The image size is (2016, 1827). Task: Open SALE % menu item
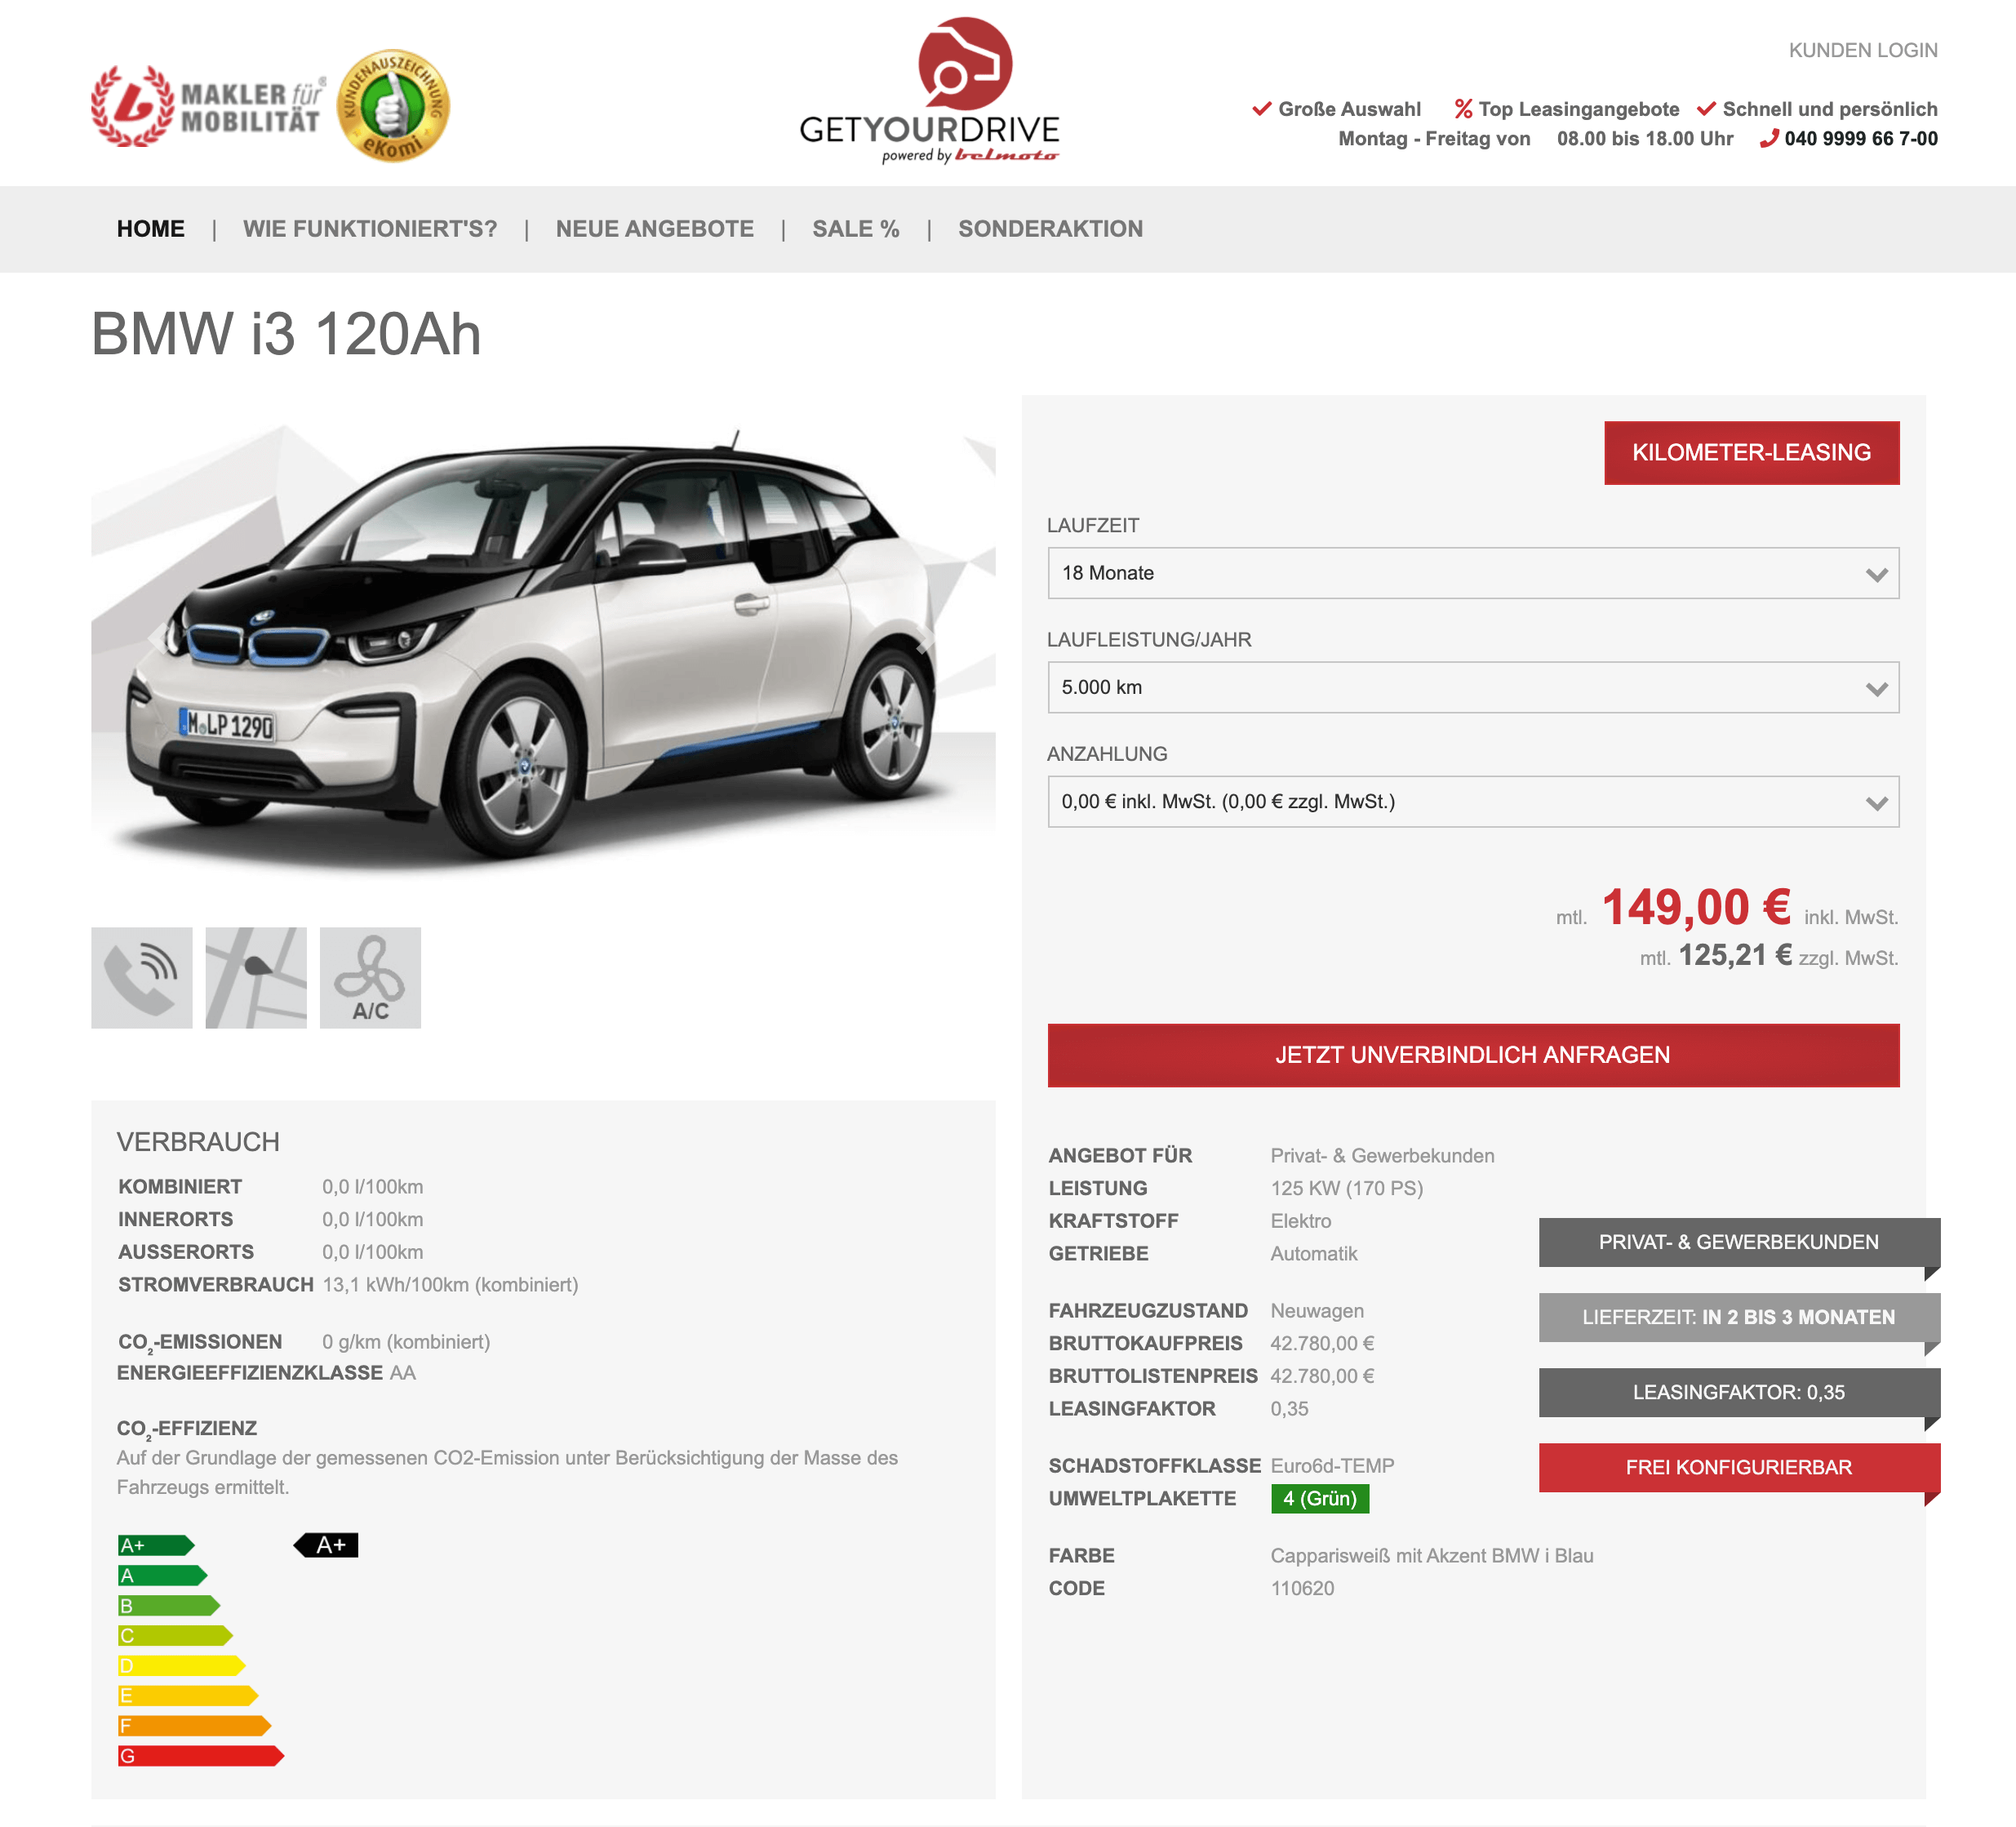click(856, 229)
